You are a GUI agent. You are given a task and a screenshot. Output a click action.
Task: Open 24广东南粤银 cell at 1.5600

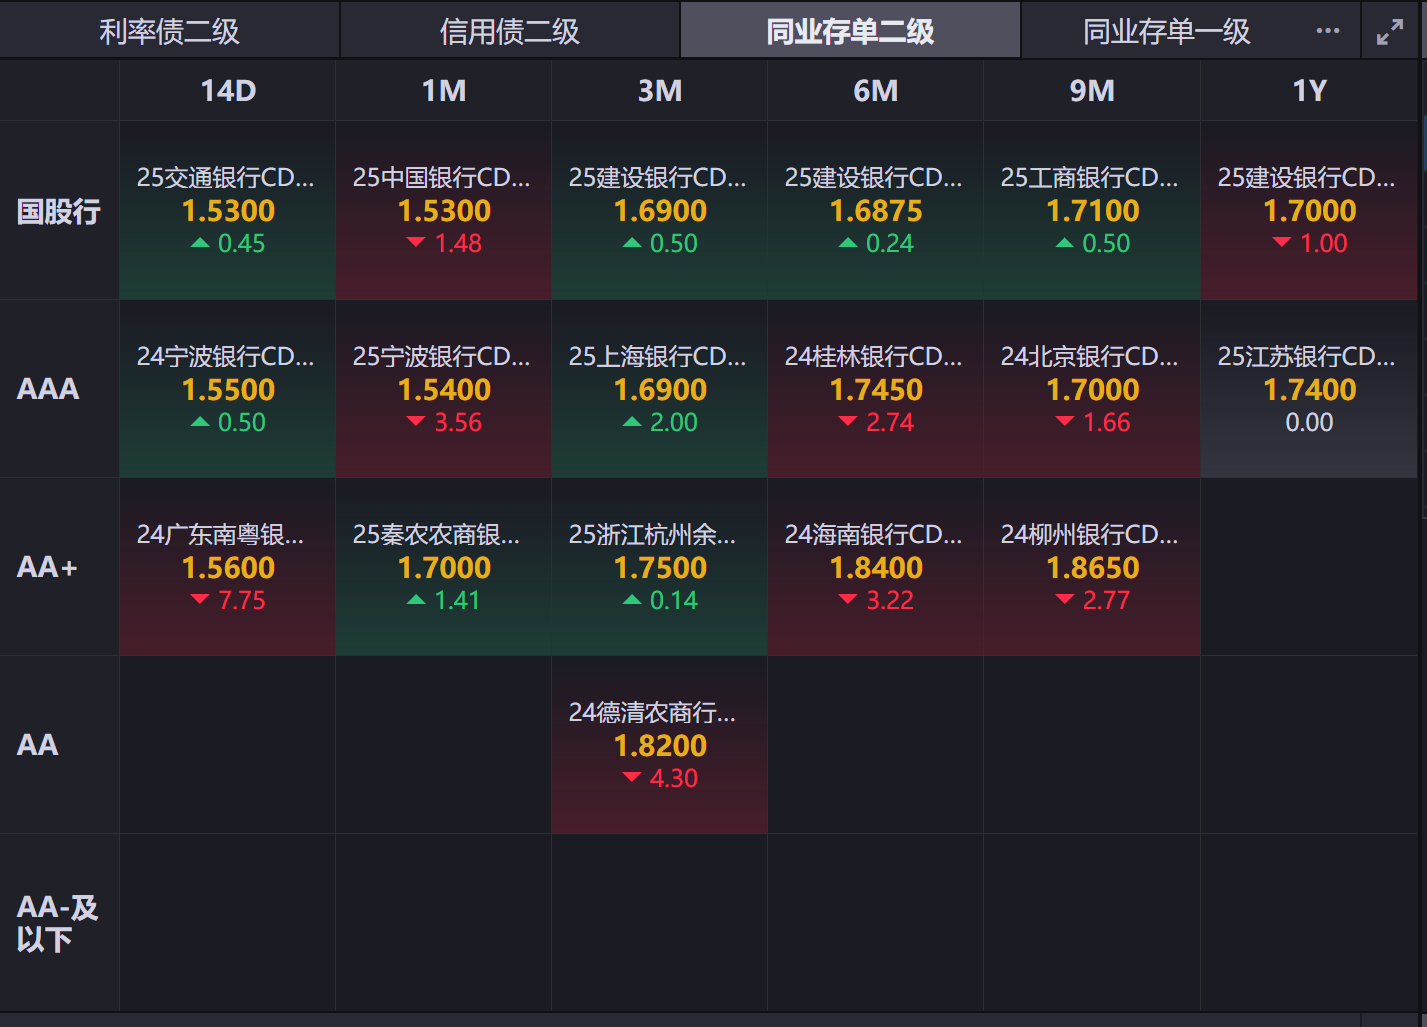(x=228, y=567)
